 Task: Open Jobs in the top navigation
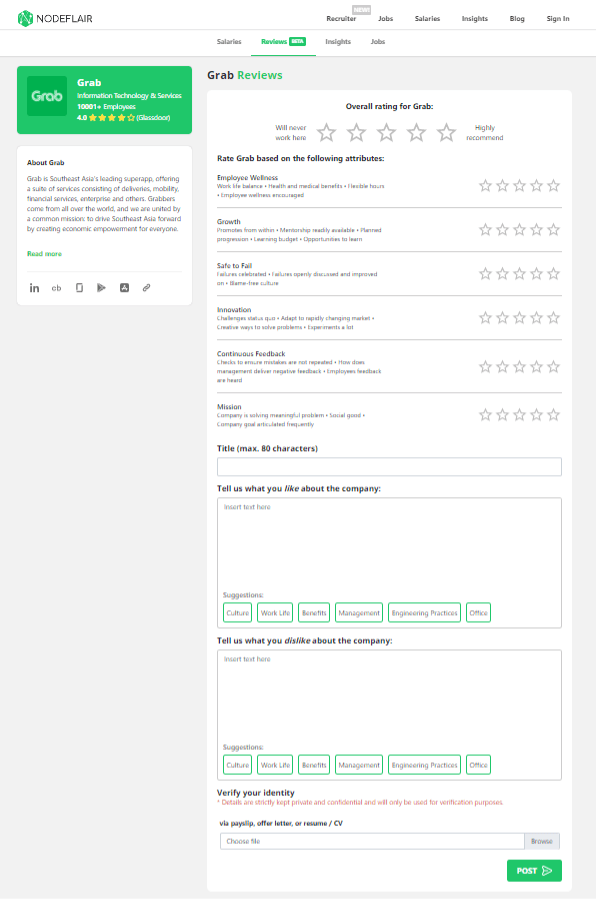click(385, 18)
